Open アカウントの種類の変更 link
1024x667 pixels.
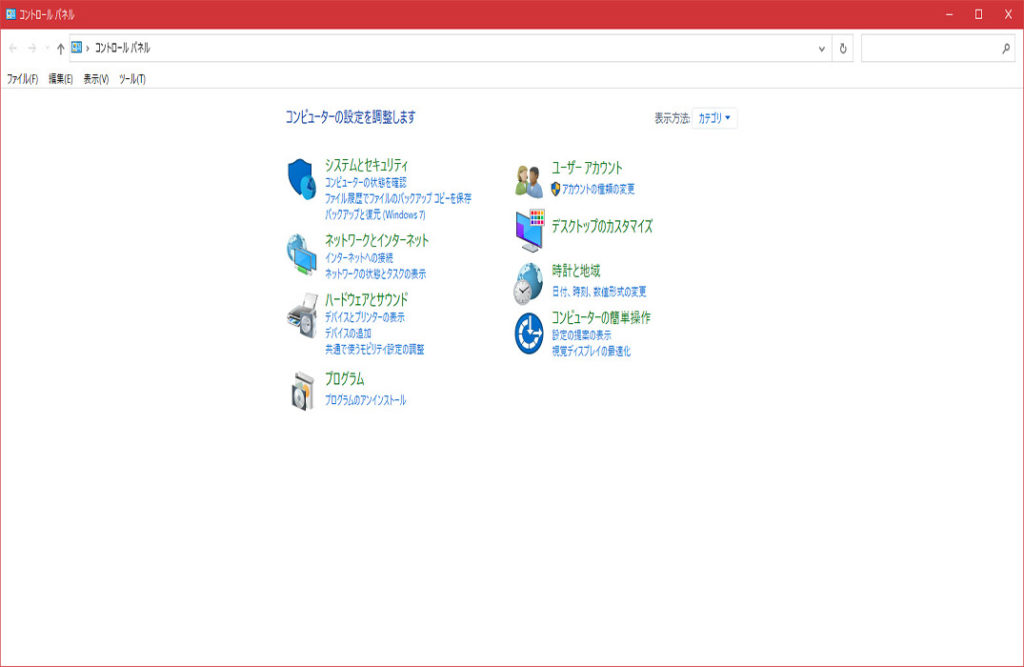[x=598, y=189]
